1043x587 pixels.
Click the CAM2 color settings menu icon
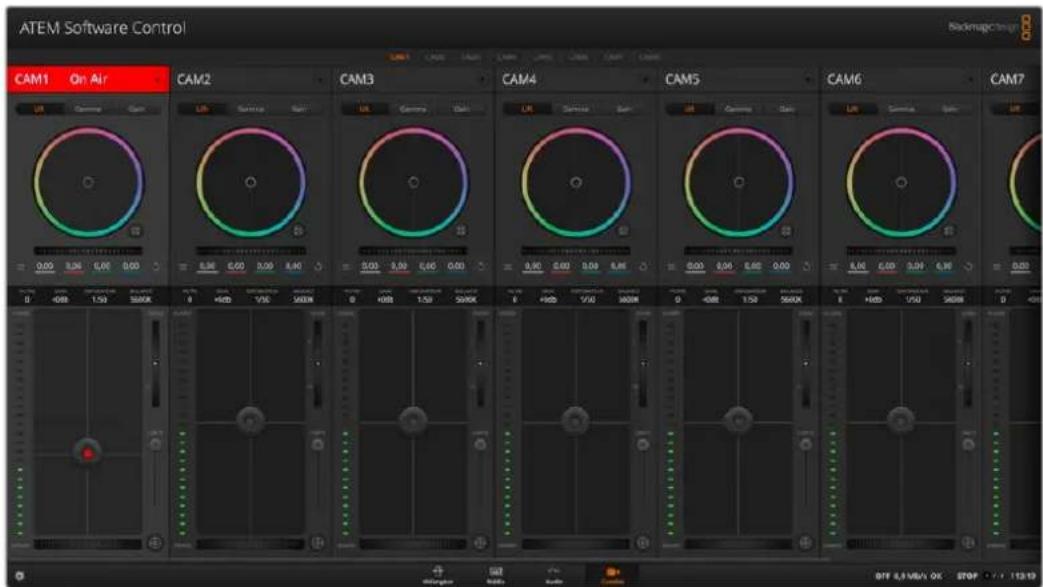183,266
